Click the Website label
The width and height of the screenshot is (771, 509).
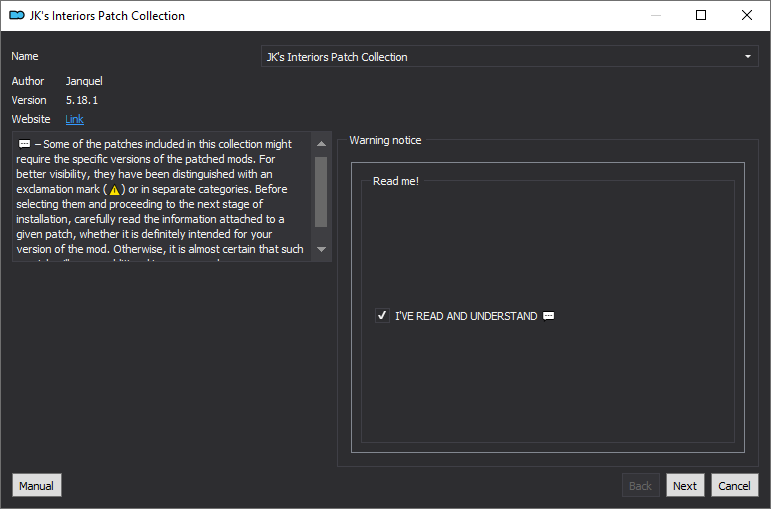click(31, 119)
